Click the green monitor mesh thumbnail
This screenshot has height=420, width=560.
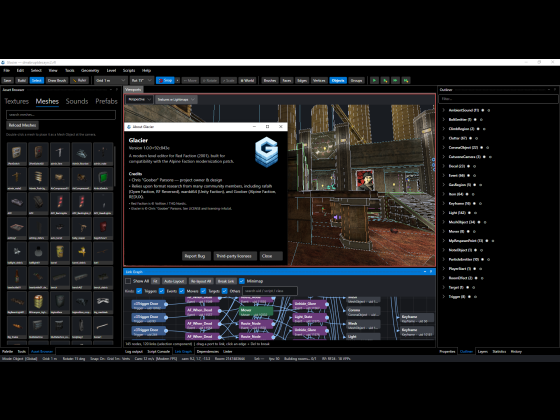(103, 178)
